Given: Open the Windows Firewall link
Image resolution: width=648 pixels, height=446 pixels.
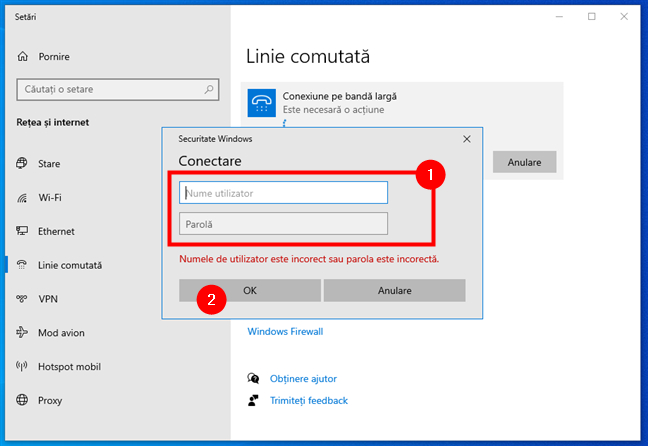Looking at the screenshot, I should click(x=285, y=332).
